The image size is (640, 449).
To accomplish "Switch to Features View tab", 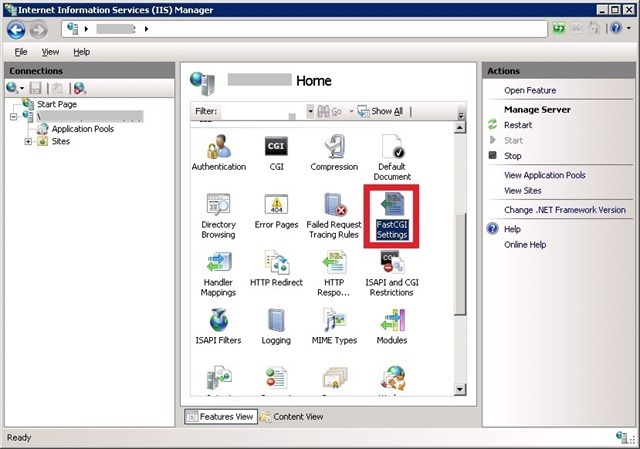I will [221, 417].
